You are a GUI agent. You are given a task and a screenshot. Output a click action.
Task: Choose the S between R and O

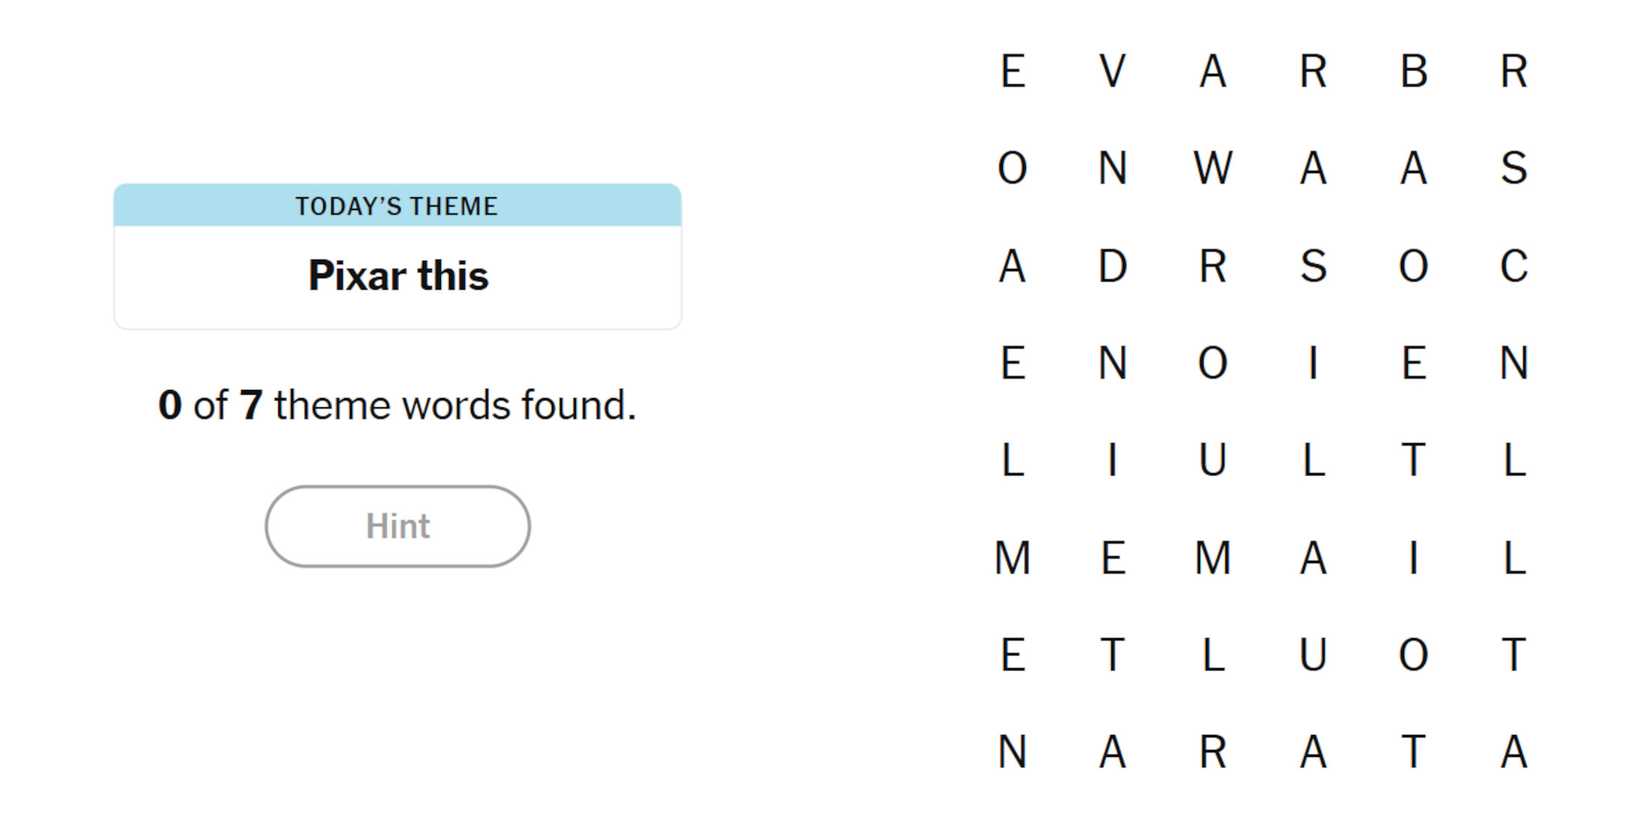pos(1313,266)
